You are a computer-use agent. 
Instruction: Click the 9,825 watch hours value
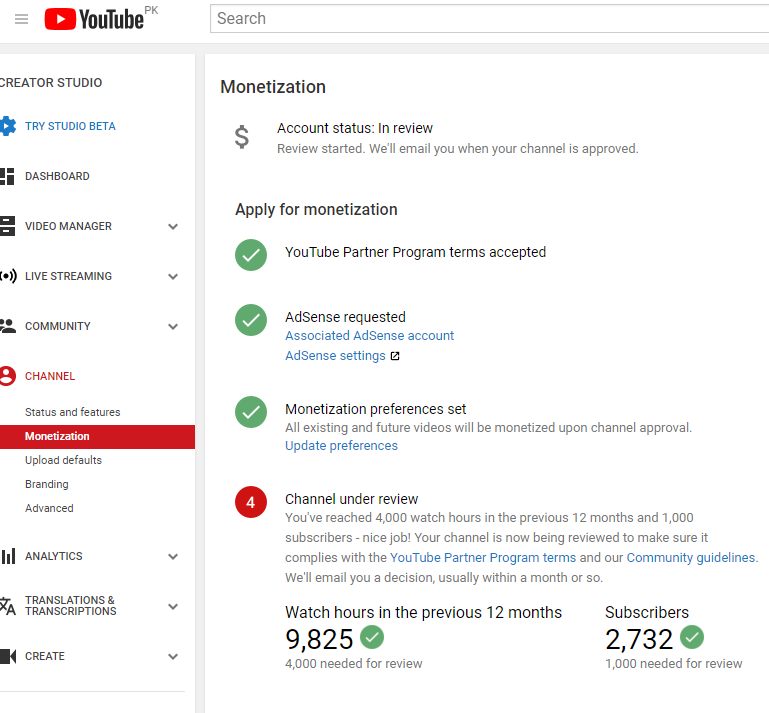[319, 639]
